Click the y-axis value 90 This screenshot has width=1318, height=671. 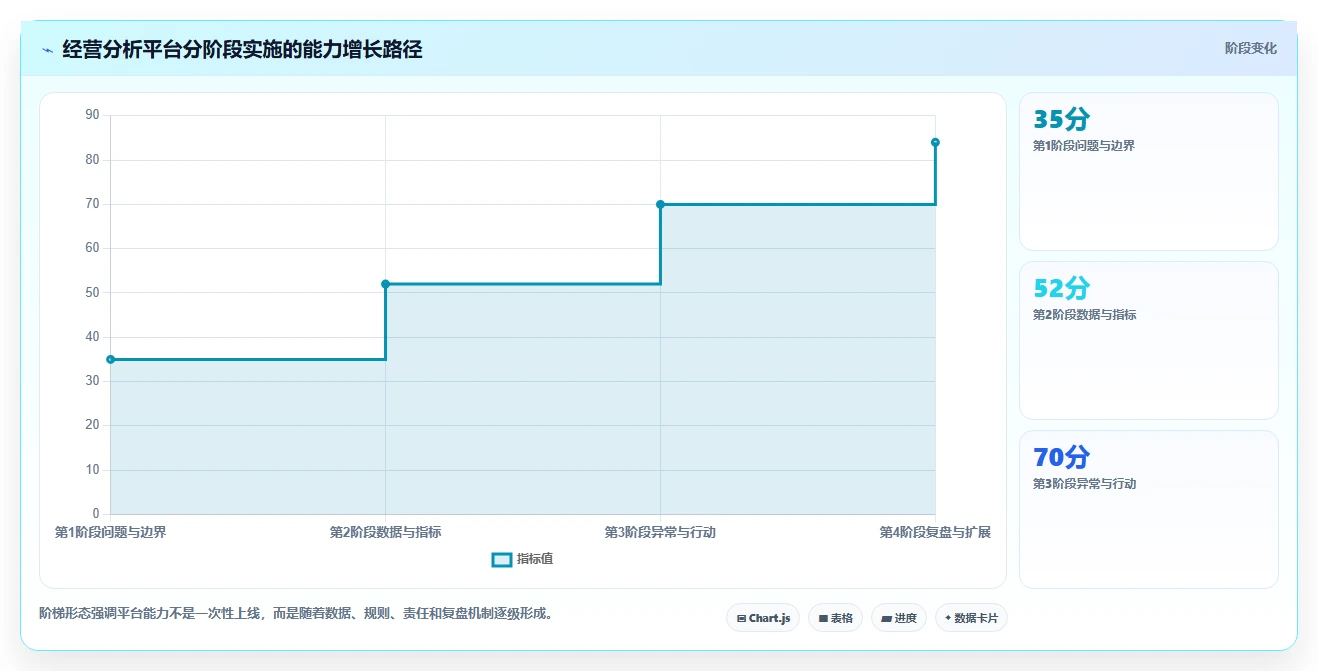click(92, 115)
